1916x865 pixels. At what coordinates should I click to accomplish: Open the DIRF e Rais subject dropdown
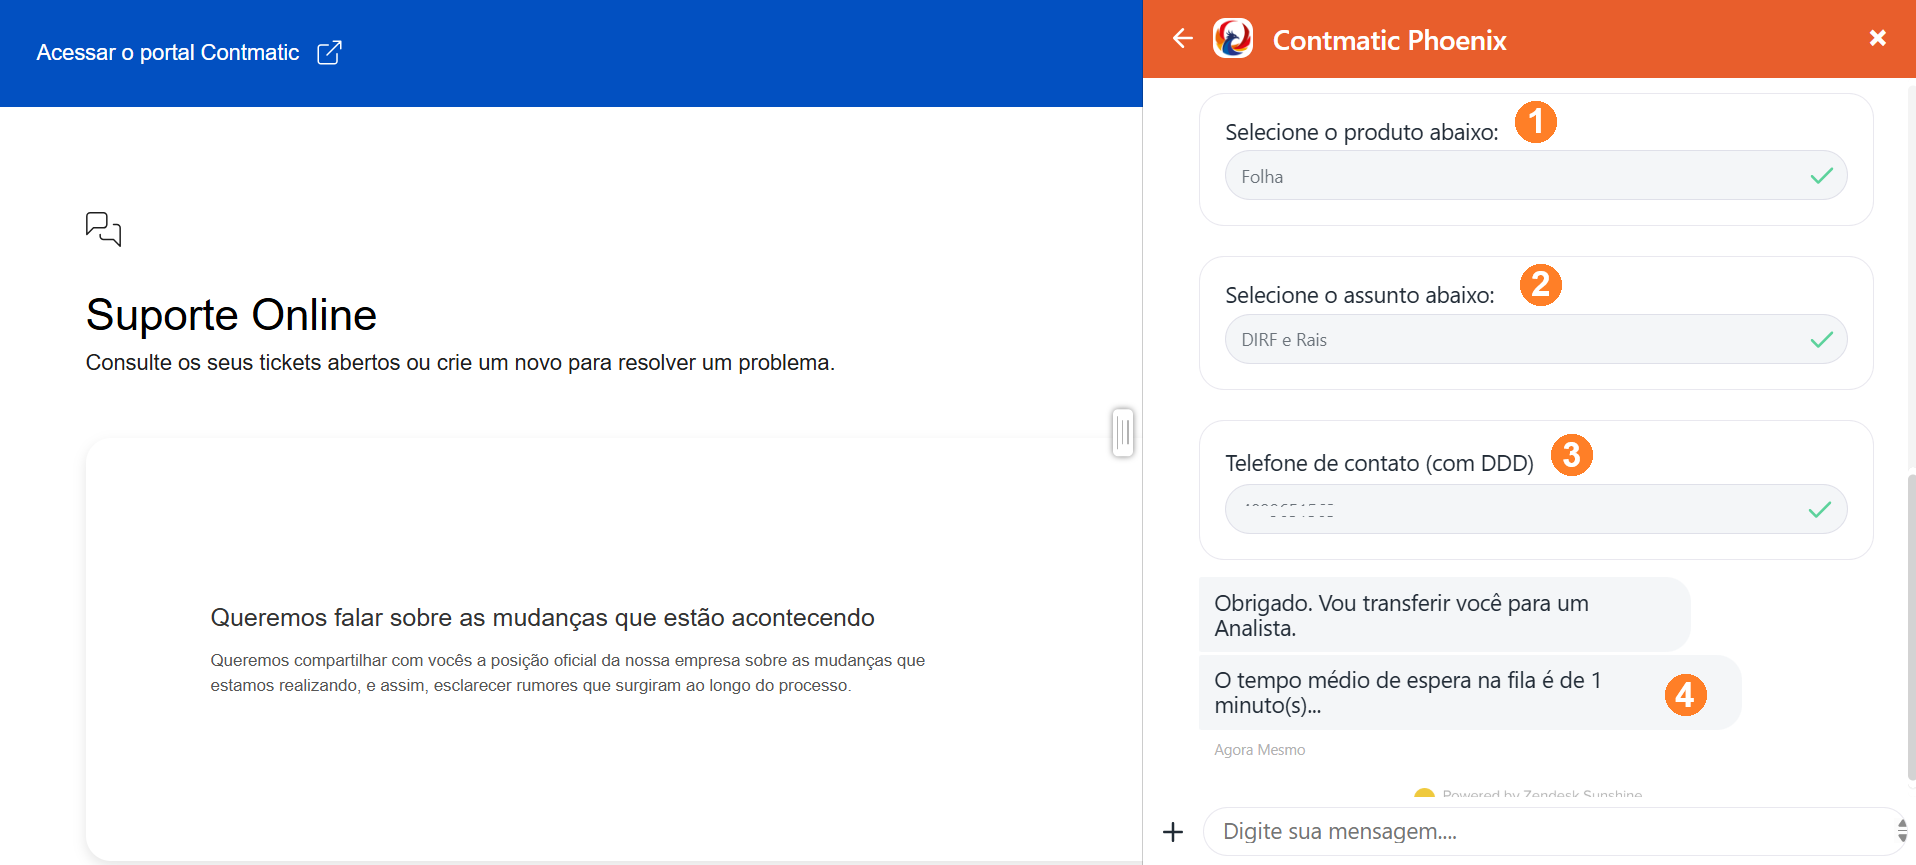coord(1535,339)
